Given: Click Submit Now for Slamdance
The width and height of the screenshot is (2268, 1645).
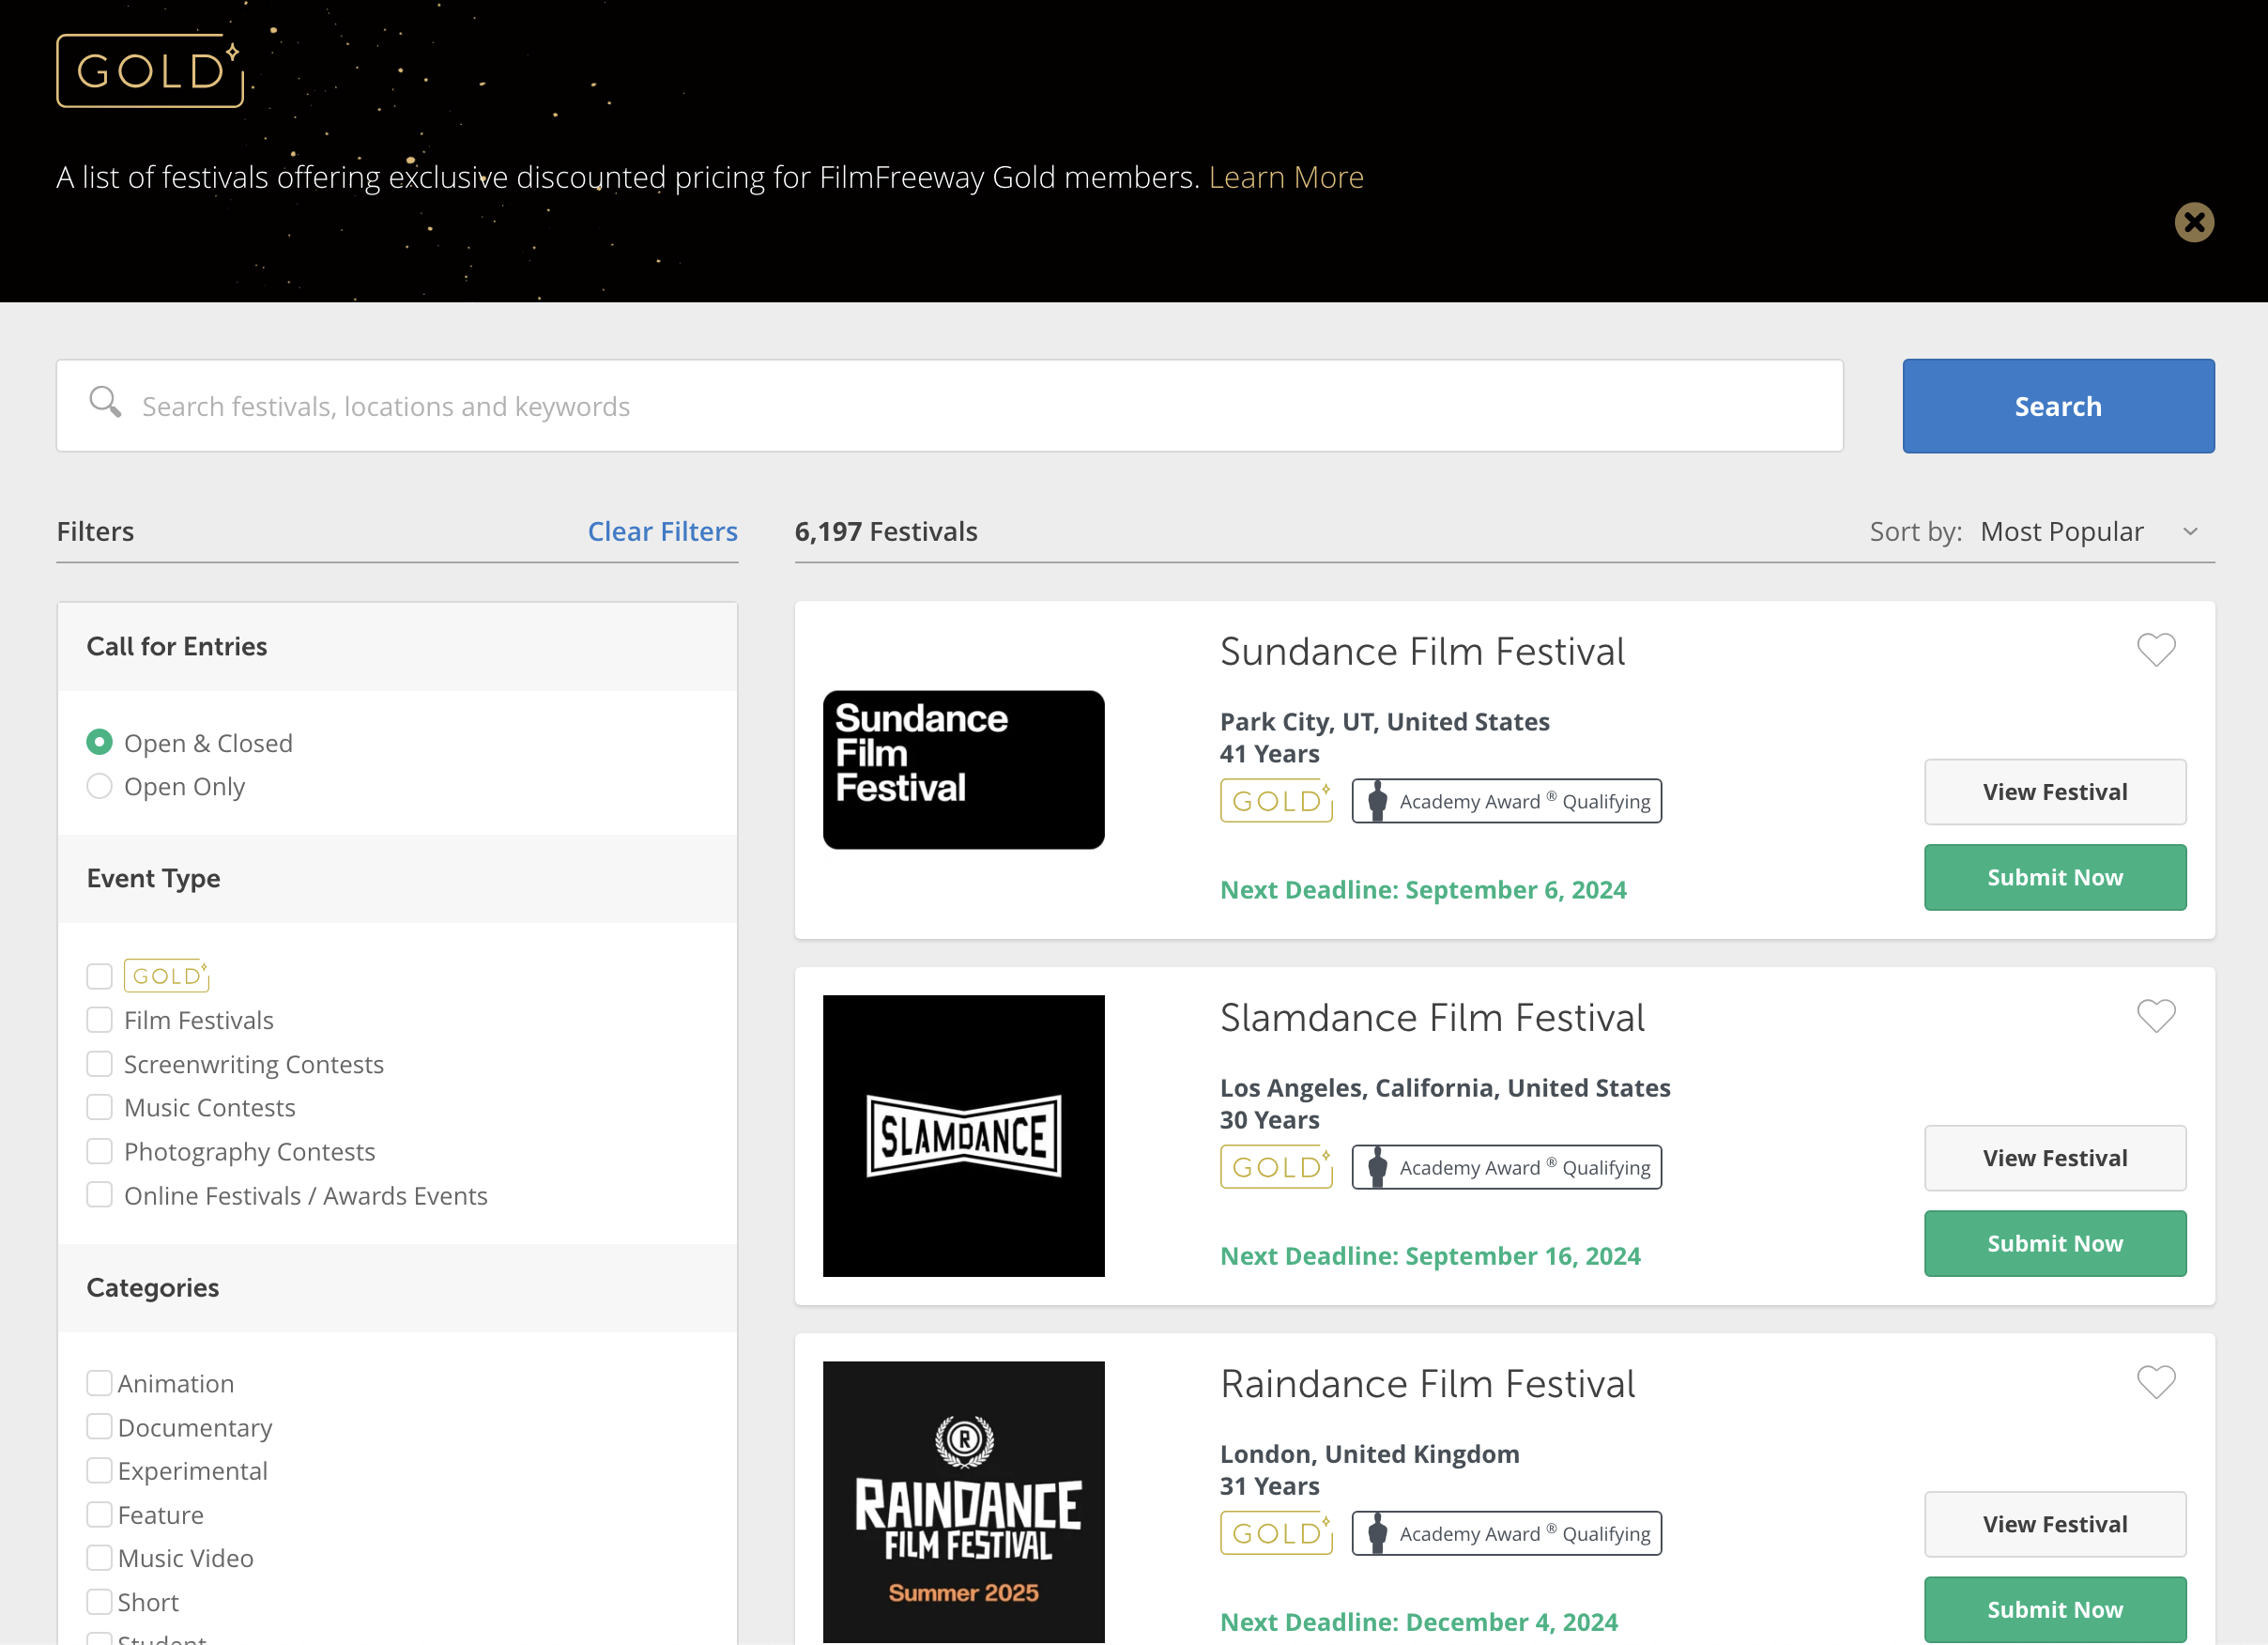Looking at the screenshot, I should [x=2055, y=1243].
